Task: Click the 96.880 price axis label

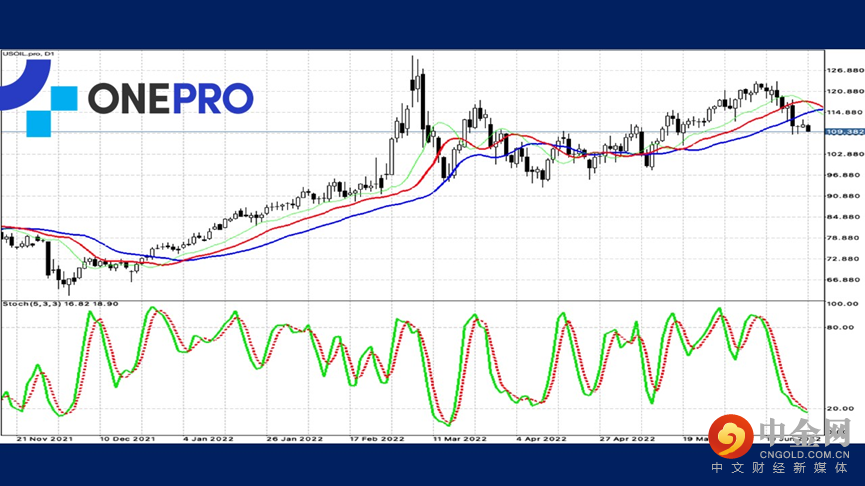Action: (x=845, y=175)
